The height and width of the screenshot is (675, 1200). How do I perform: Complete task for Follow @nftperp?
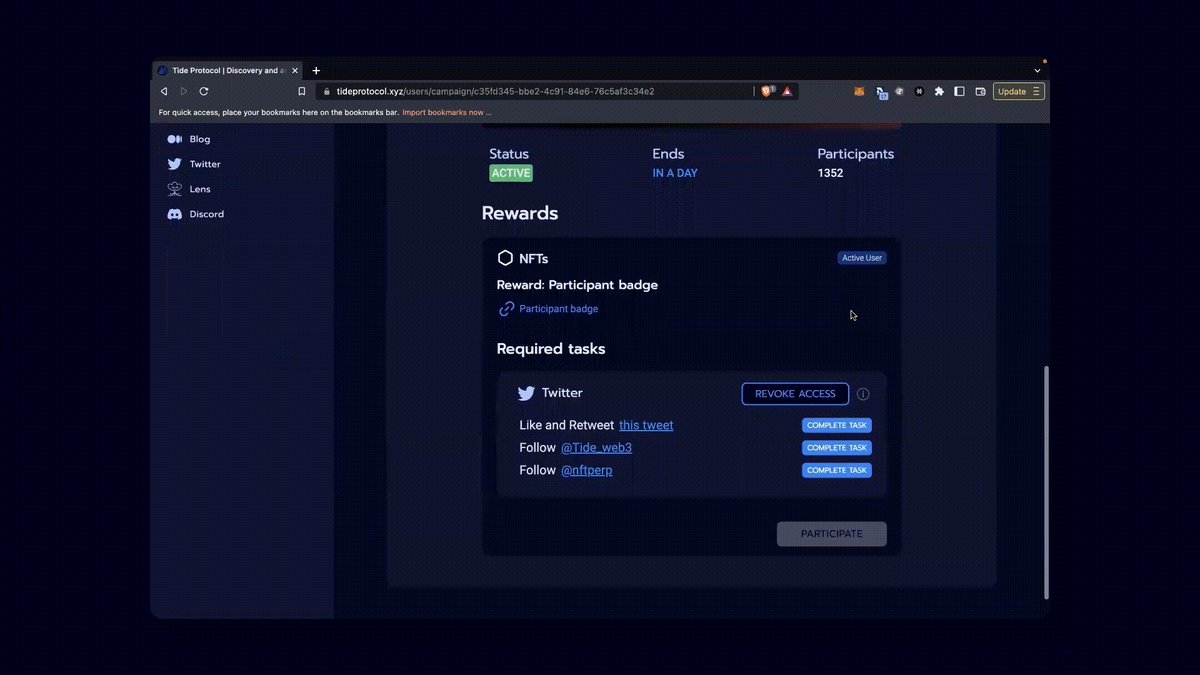click(837, 470)
